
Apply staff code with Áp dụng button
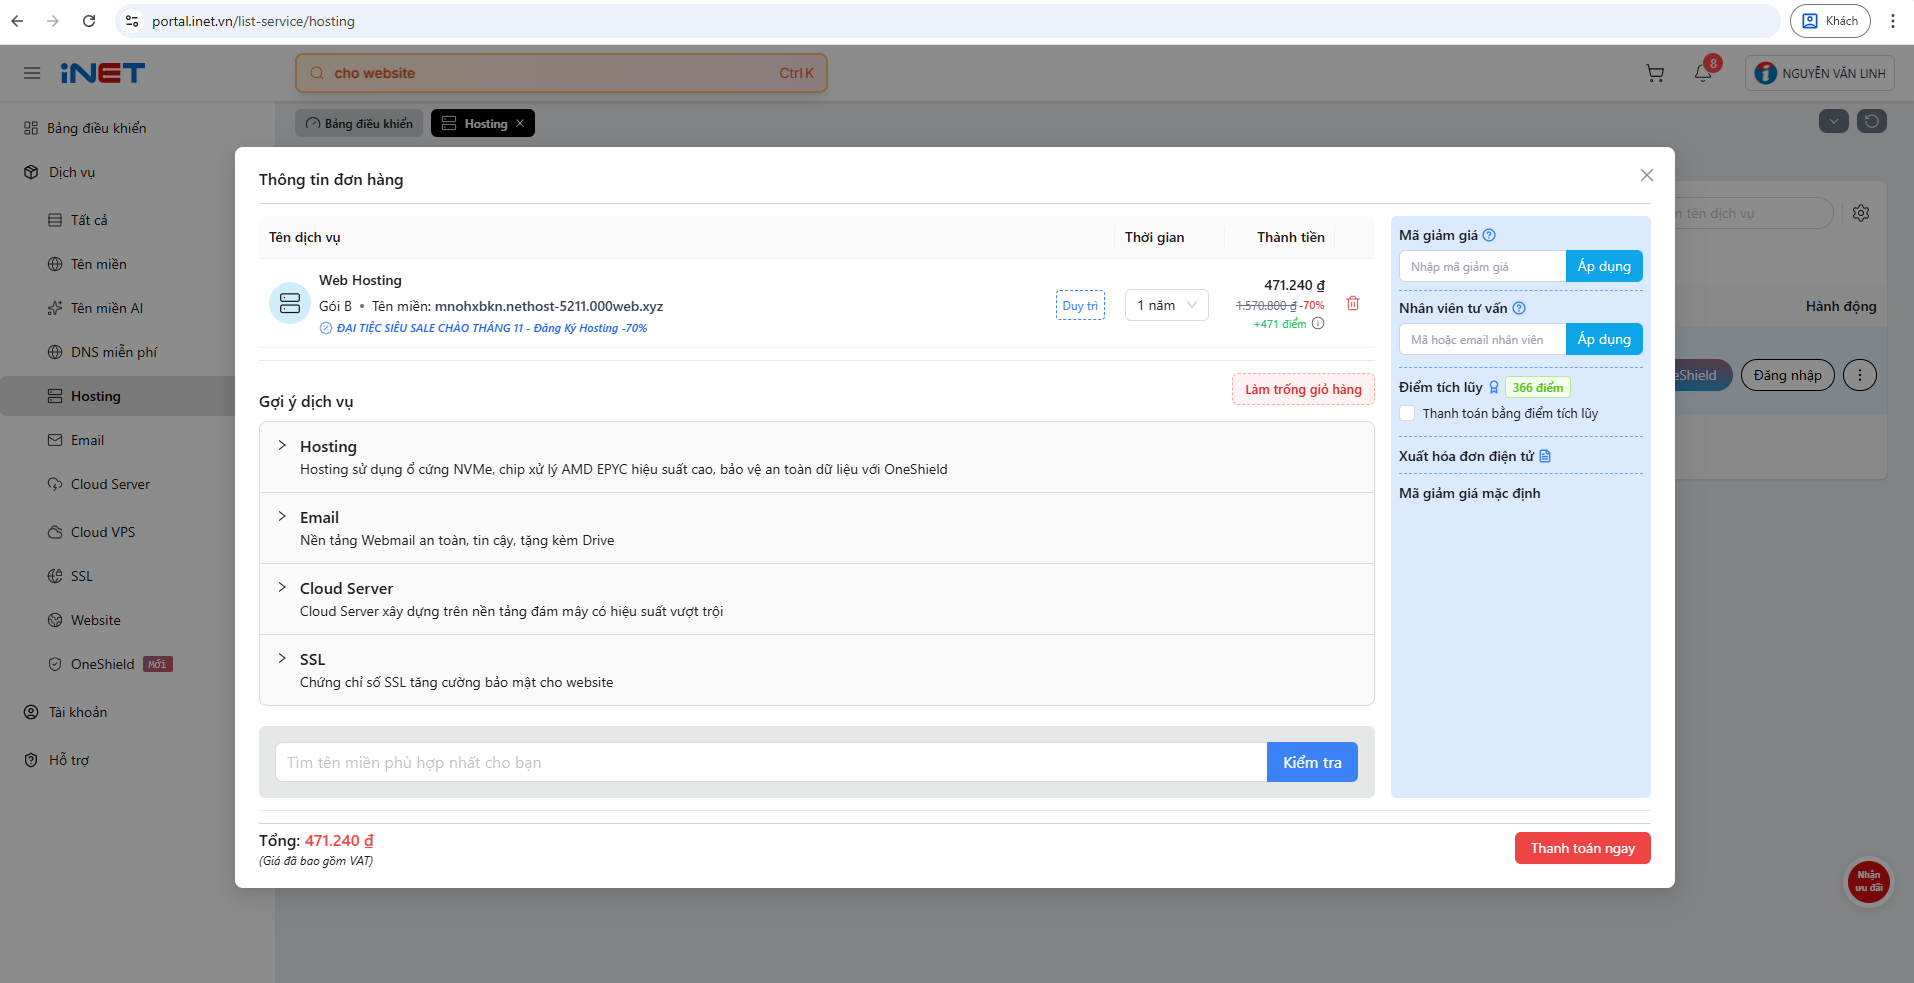point(1604,339)
